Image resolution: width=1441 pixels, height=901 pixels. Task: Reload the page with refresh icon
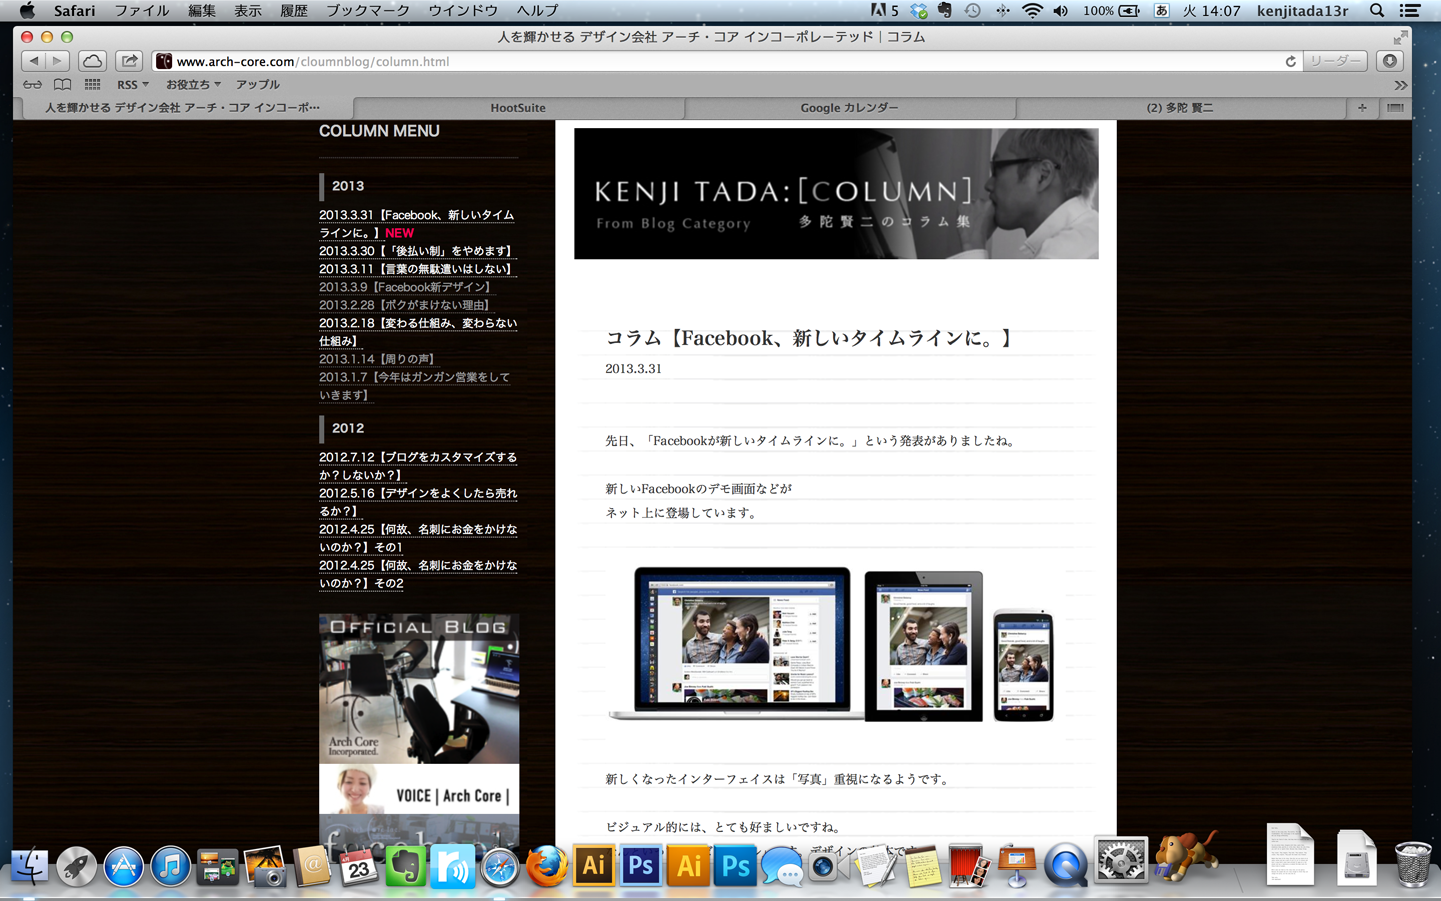tap(1290, 61)
